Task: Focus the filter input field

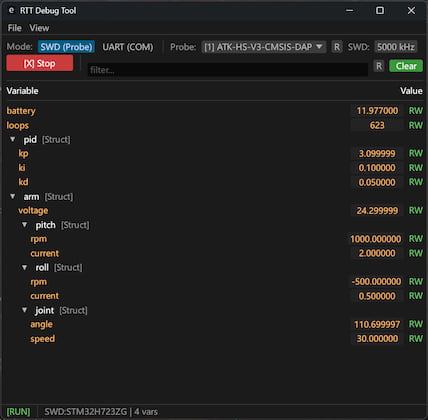Action: (227, 70)
